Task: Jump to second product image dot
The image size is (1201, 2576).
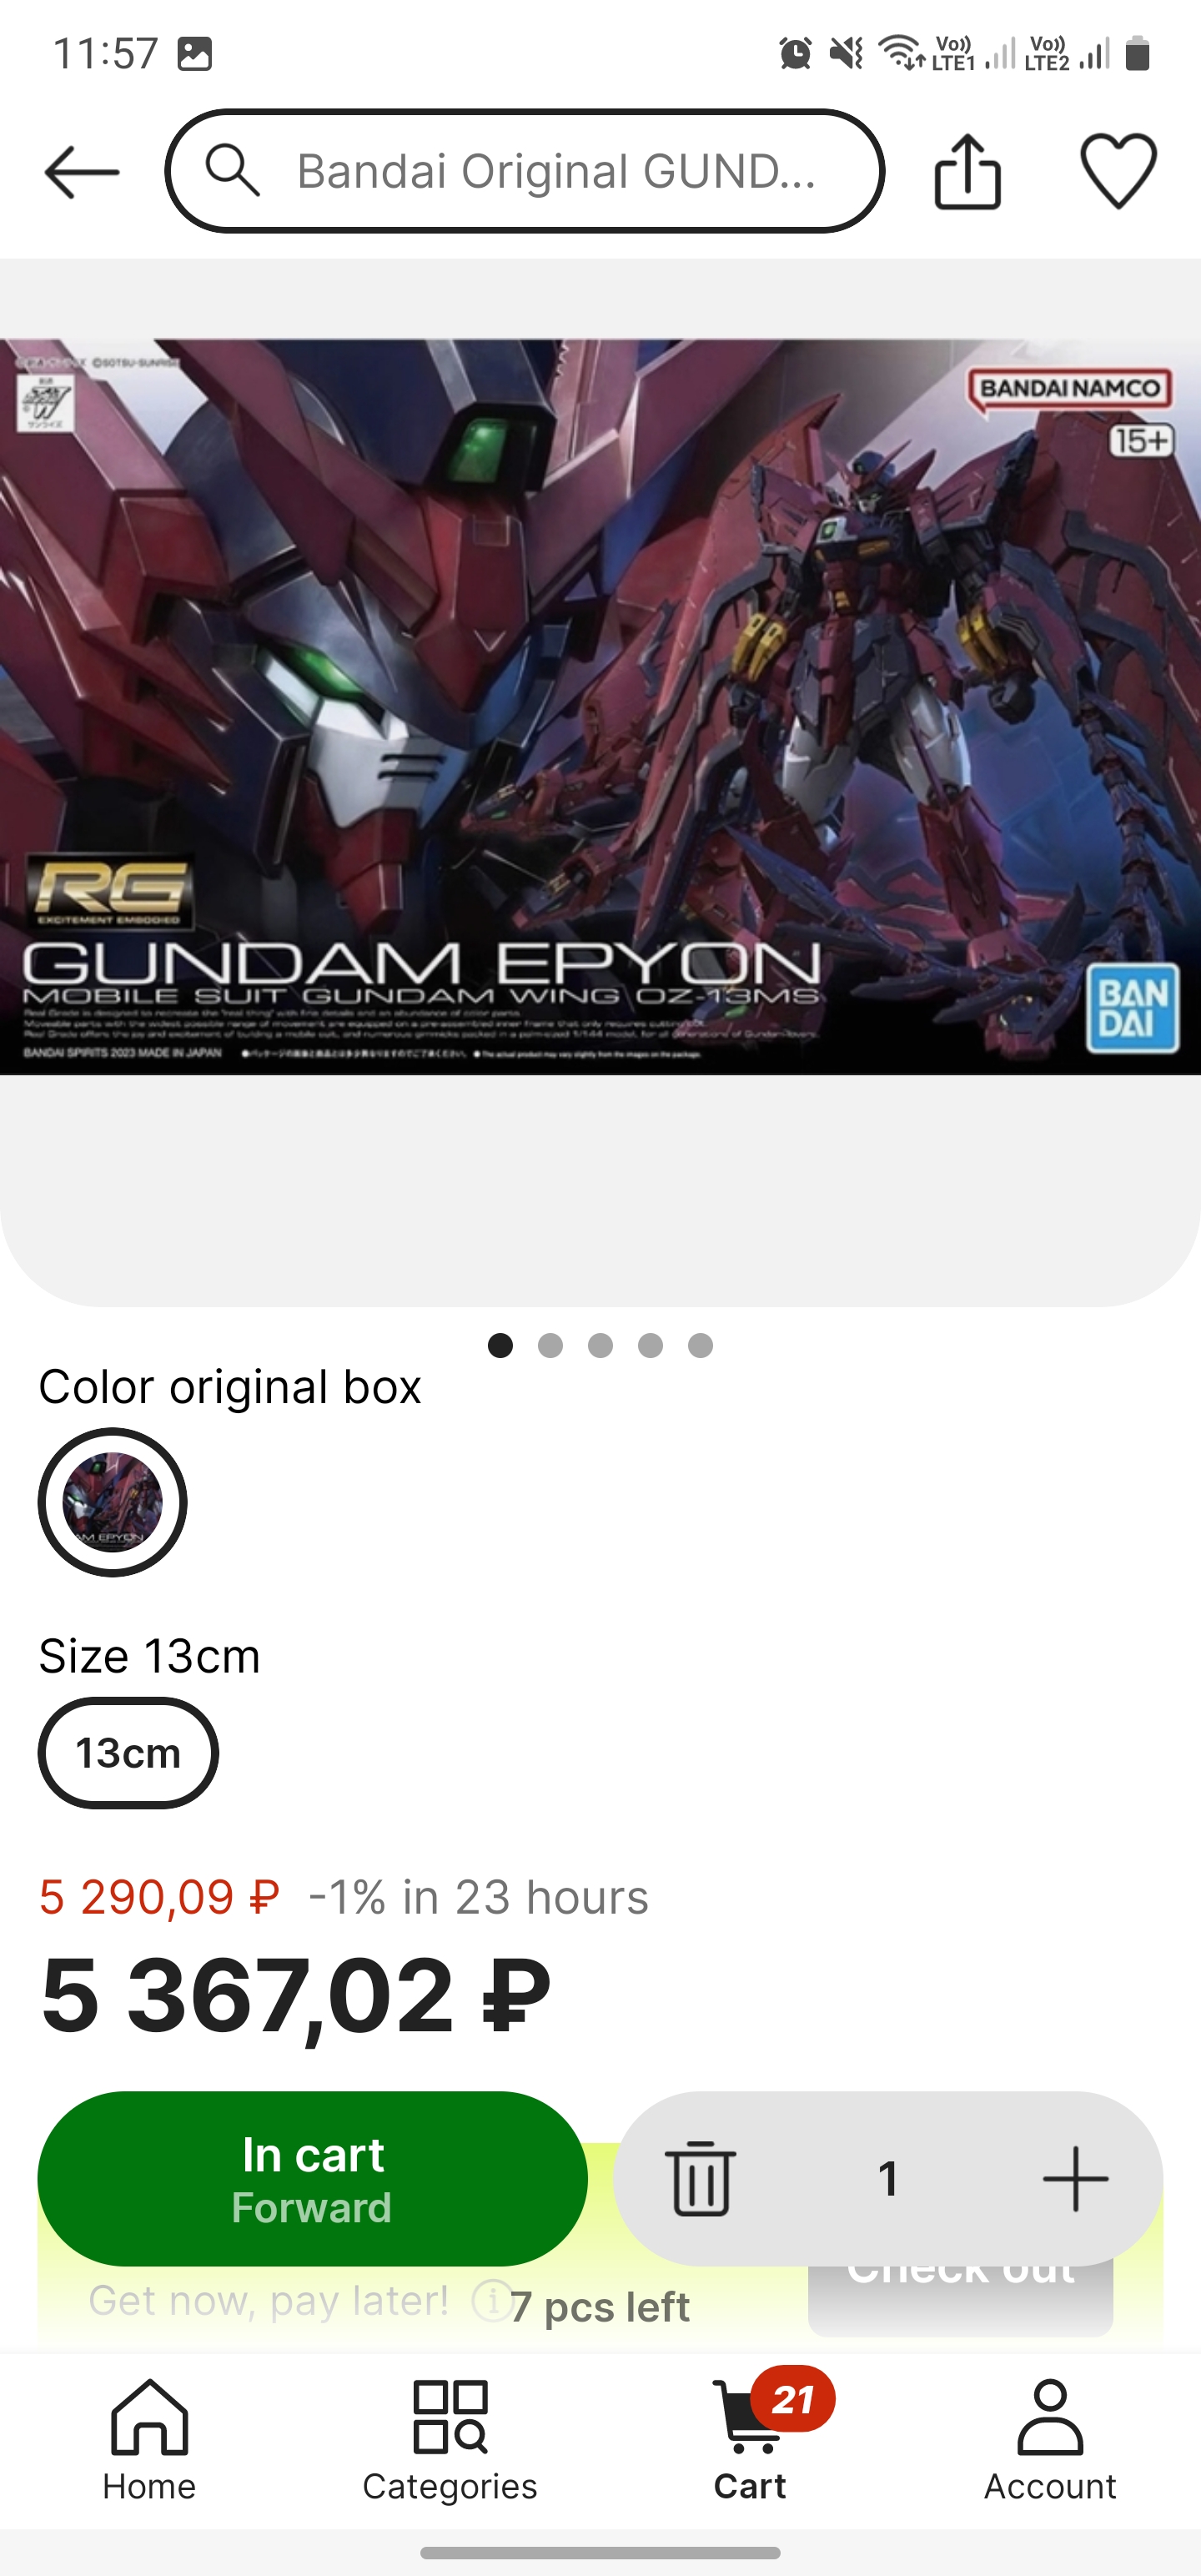Action: tap(550, 1345)
